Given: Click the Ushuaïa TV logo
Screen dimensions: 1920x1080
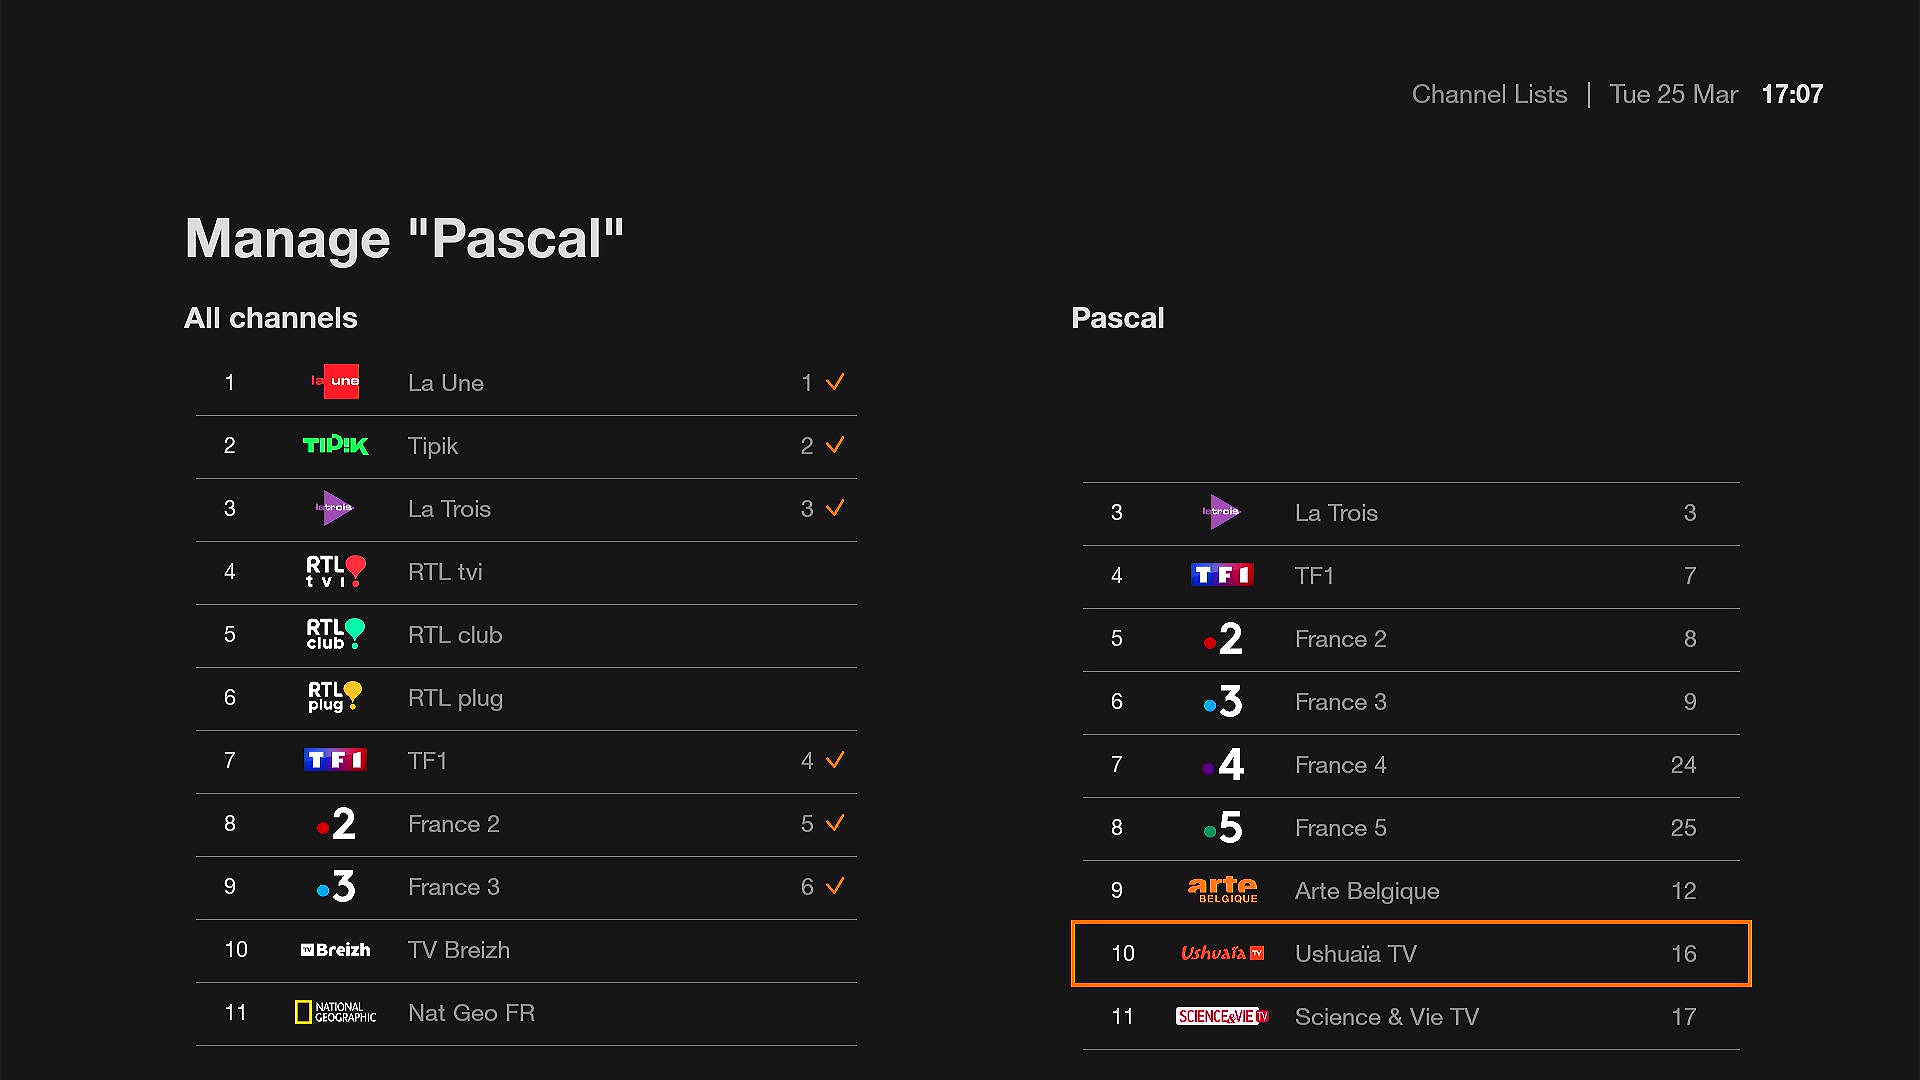Looking at the screenshot, I should pos(1222,953).
